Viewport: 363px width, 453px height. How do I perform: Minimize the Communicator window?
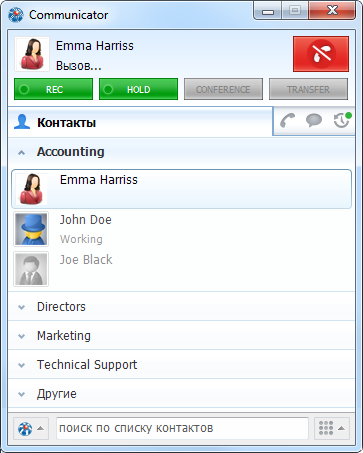[x=268, y=11]
